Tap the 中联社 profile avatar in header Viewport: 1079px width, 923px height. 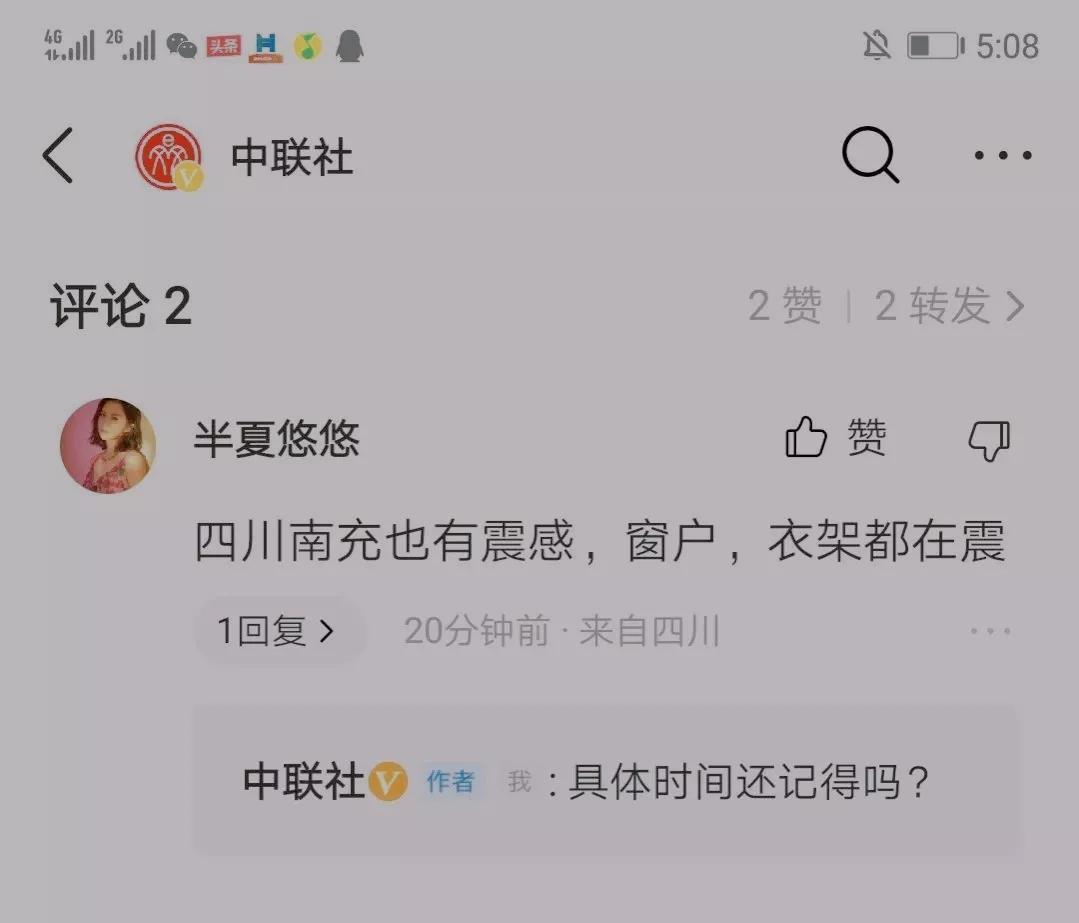169,157
